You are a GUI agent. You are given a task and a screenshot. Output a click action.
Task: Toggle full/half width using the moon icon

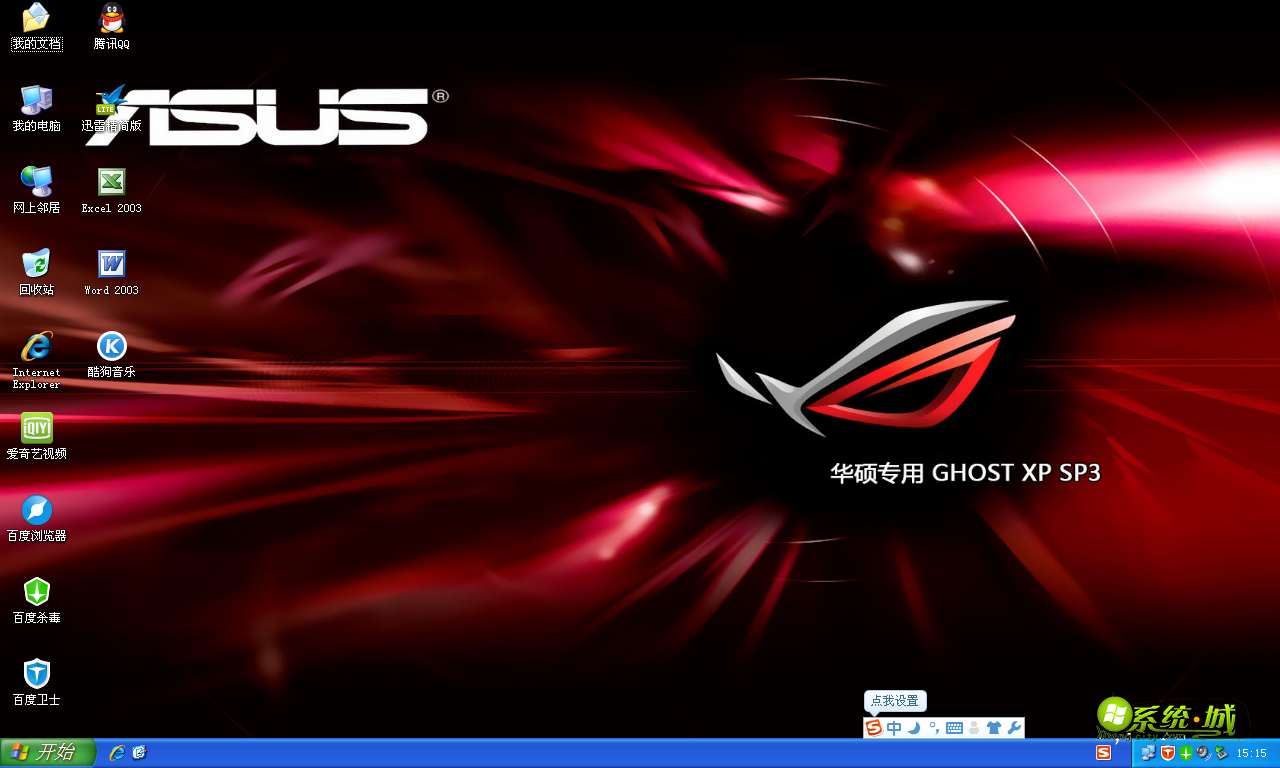pyautogui.click(x=913, y=728)
